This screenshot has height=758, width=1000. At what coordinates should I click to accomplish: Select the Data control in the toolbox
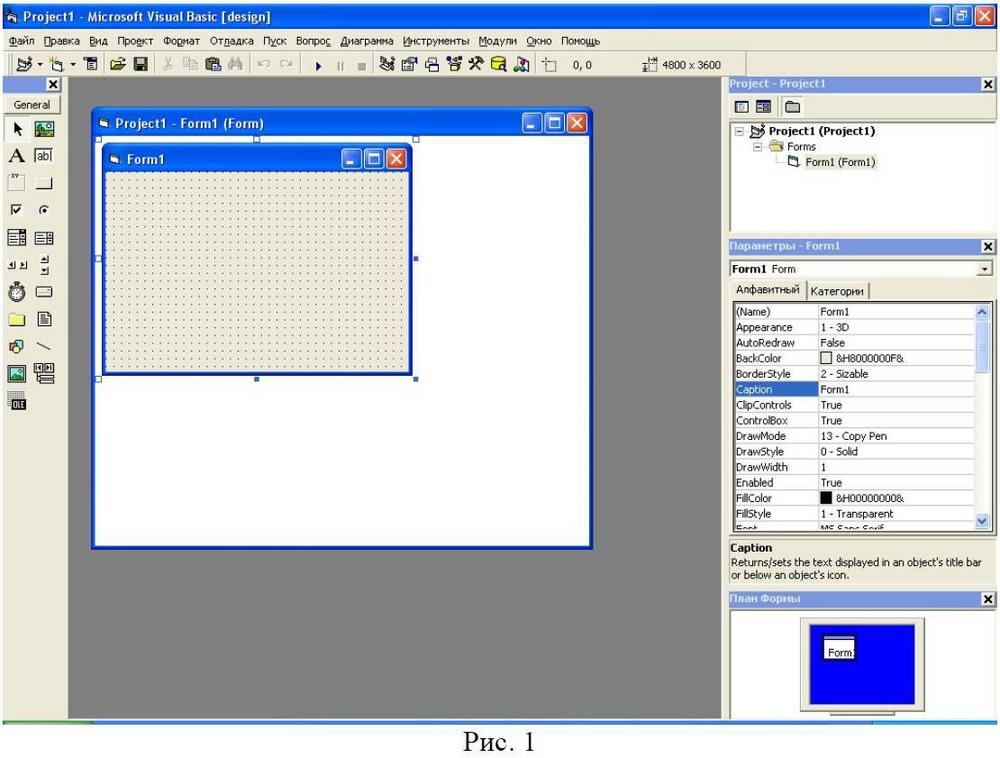pyautogui.click(x=44, y=373)
